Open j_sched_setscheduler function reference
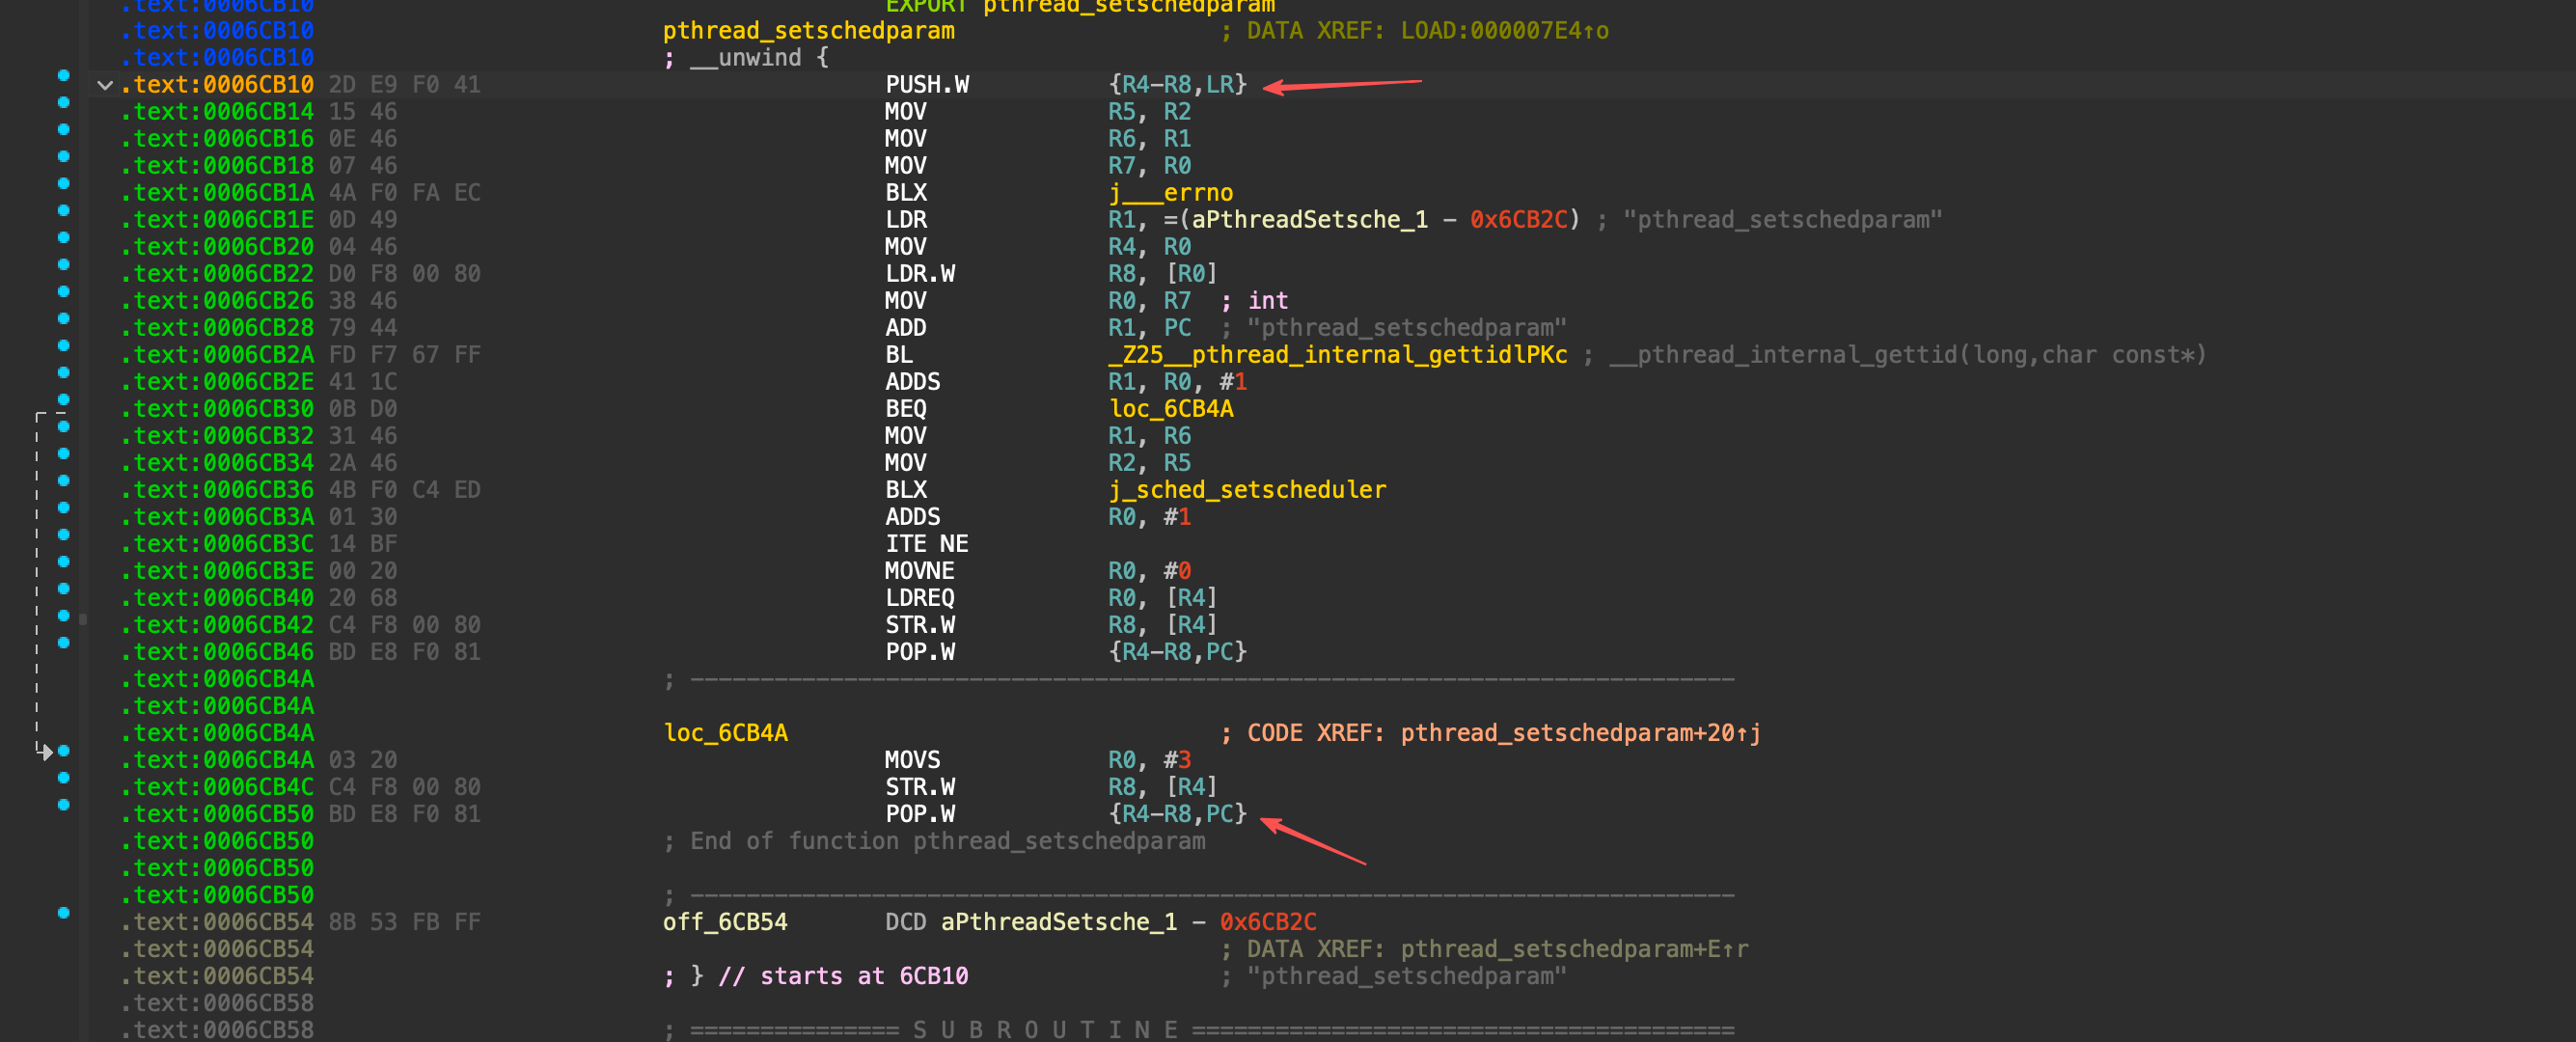 pyautogui.click(x=1247, y=490)
